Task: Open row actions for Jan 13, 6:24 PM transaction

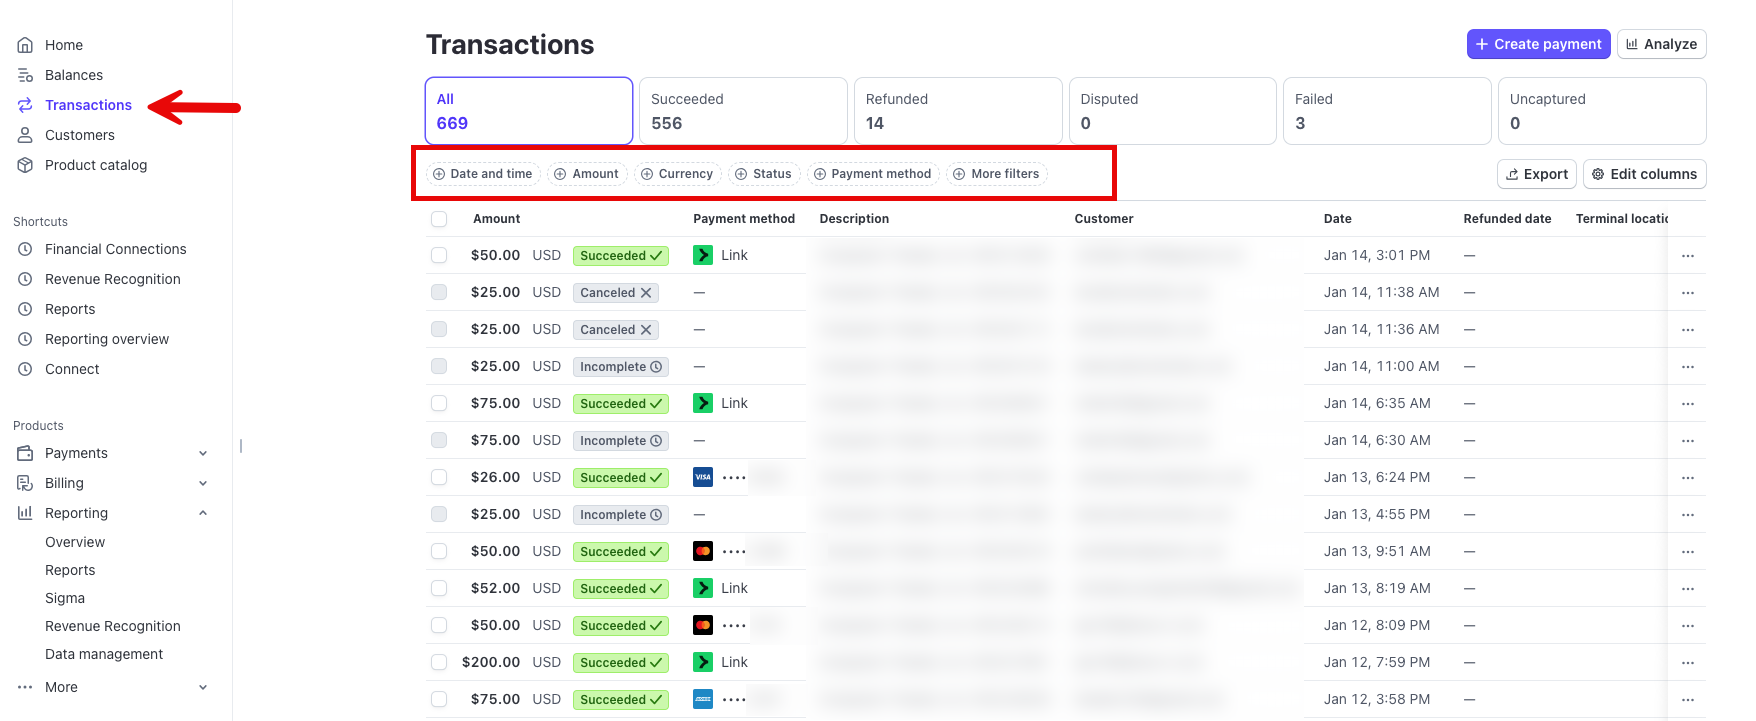Action: pyautogui.click(x=1688, y=478)
